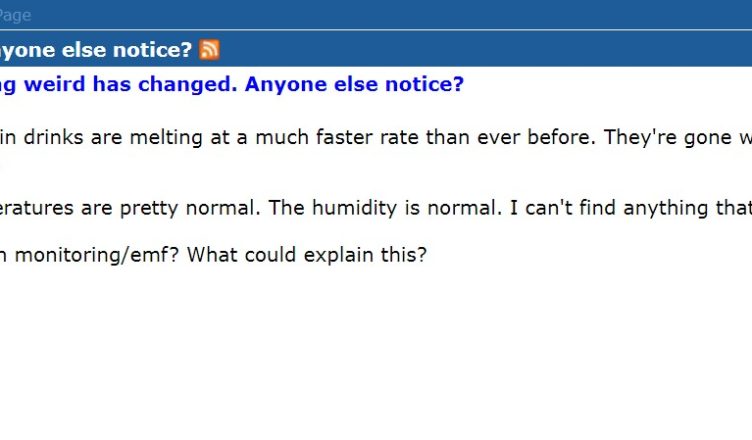The image size is (752, 440).
Task: Click the dark blue top navigation bar
Action: 376,14
